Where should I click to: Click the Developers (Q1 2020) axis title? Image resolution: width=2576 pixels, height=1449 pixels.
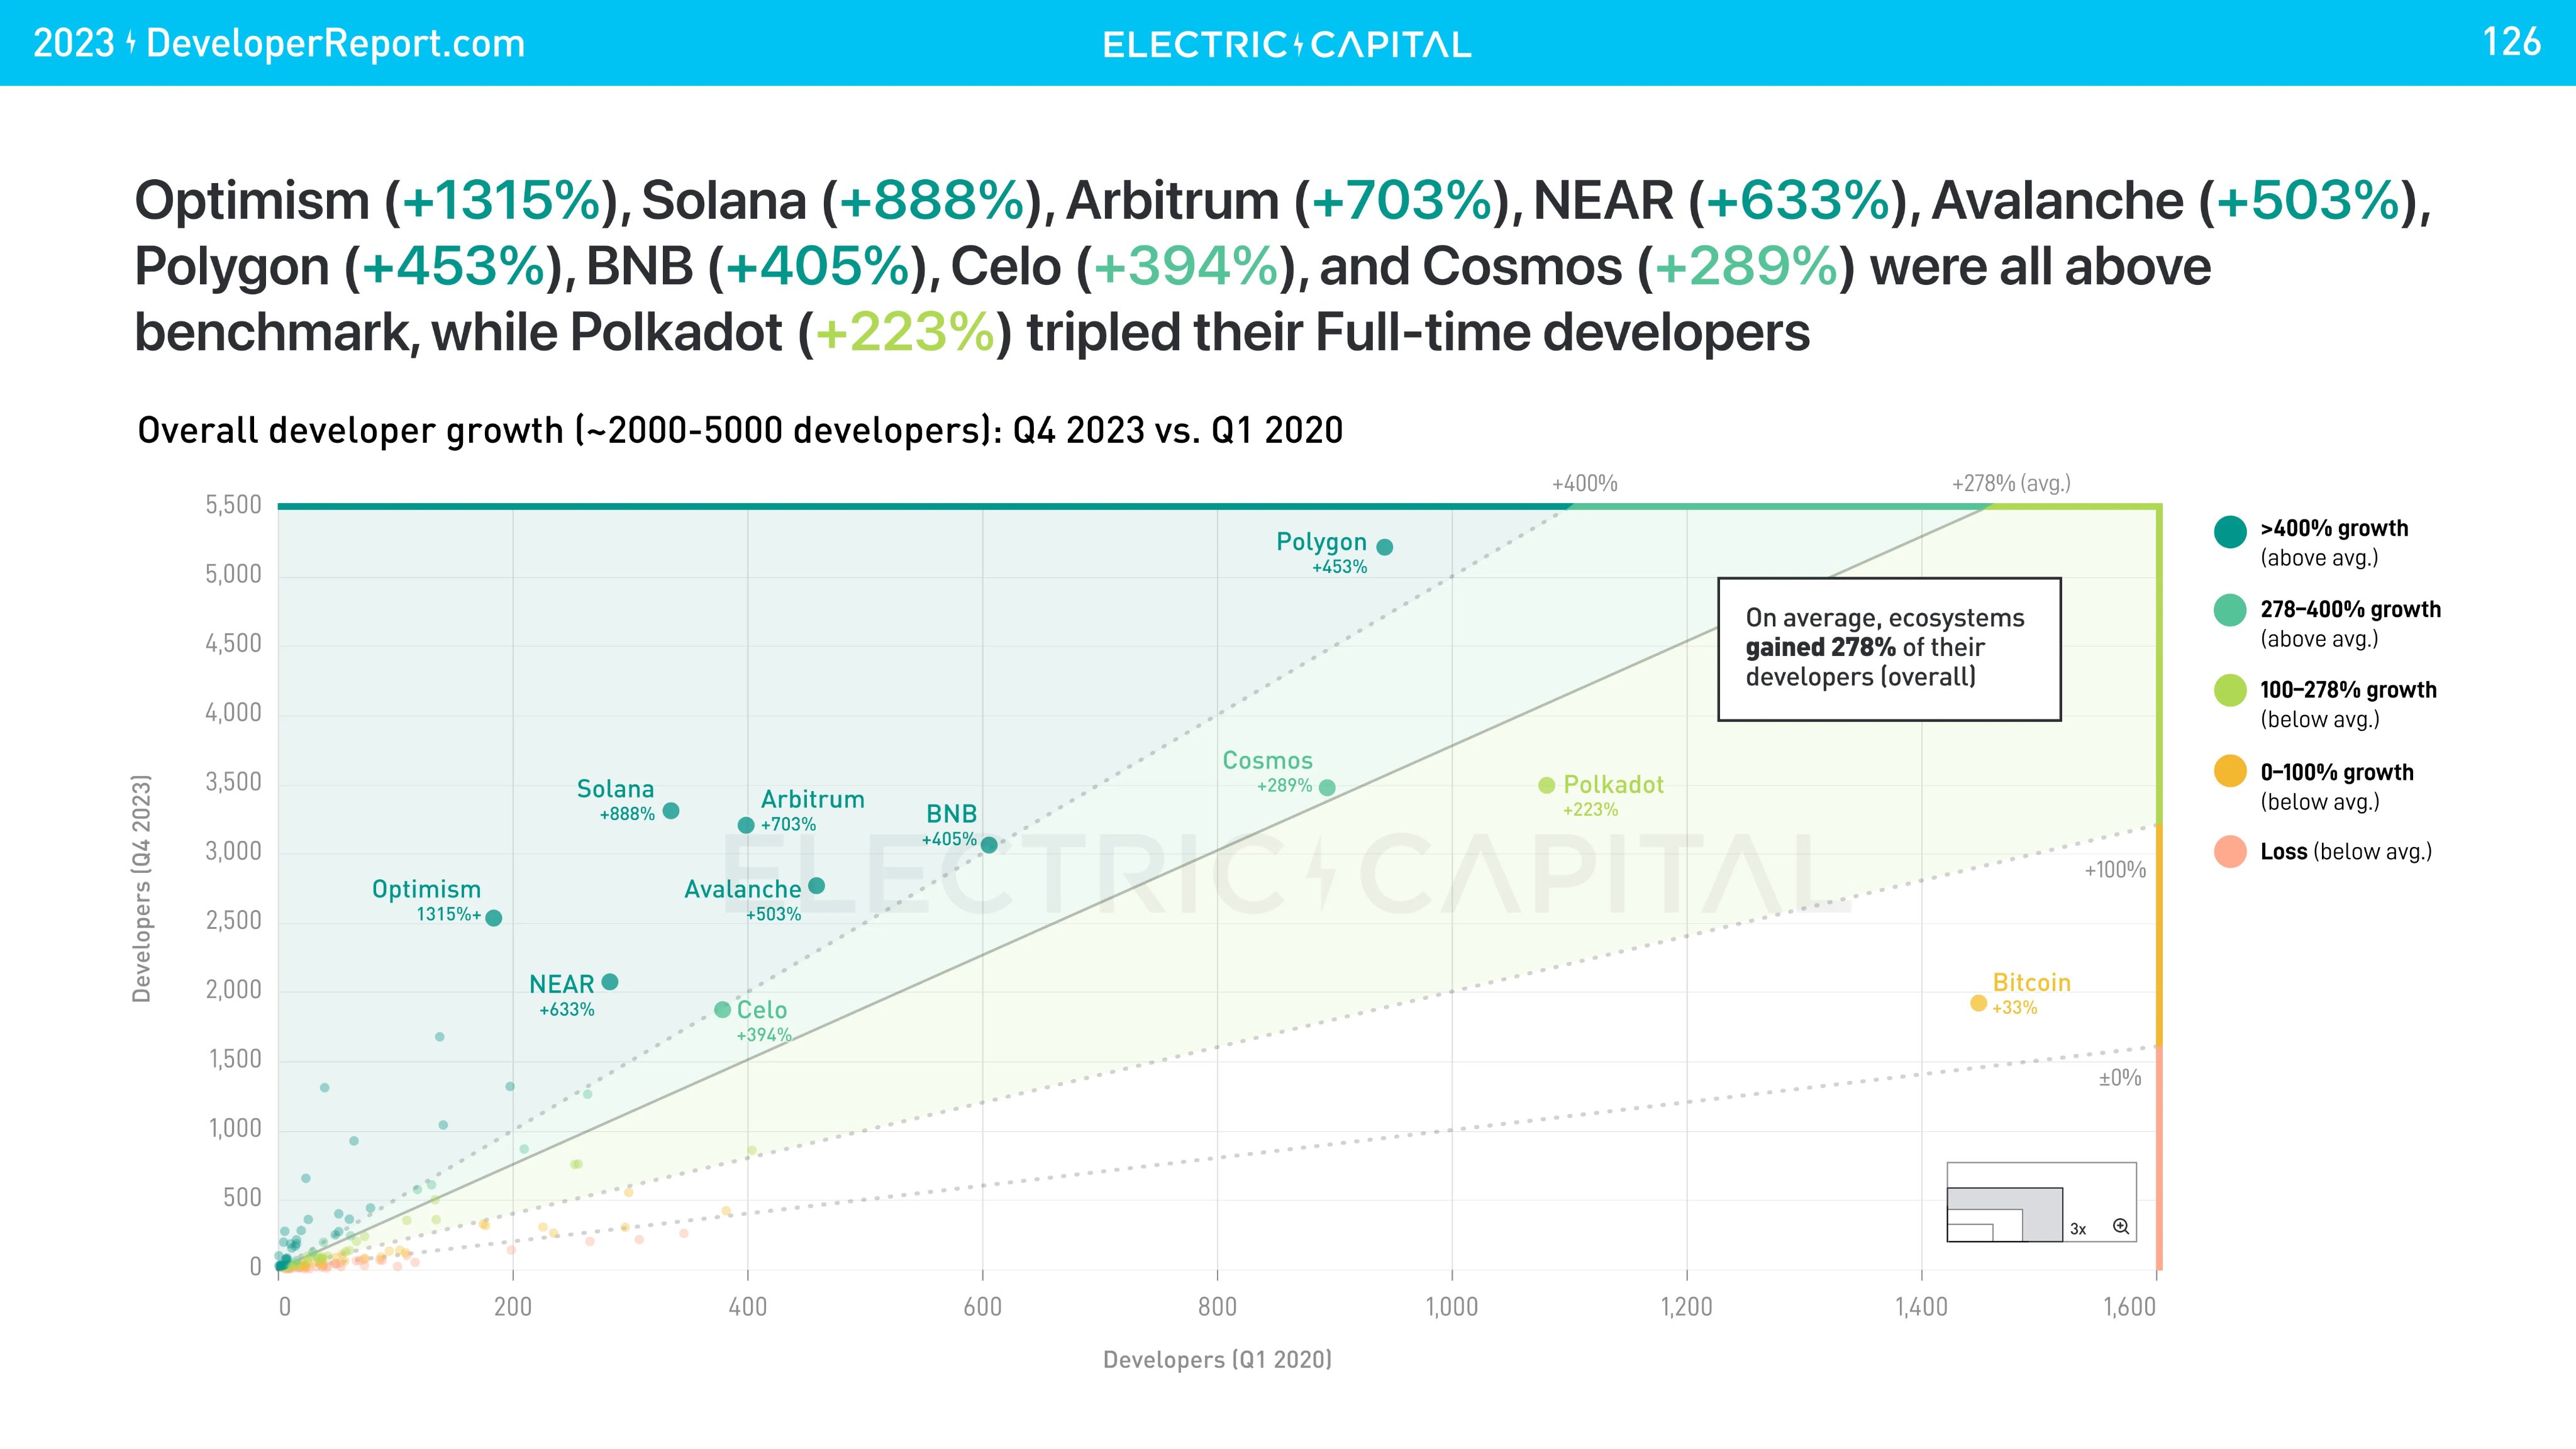coord(1217,1360)
